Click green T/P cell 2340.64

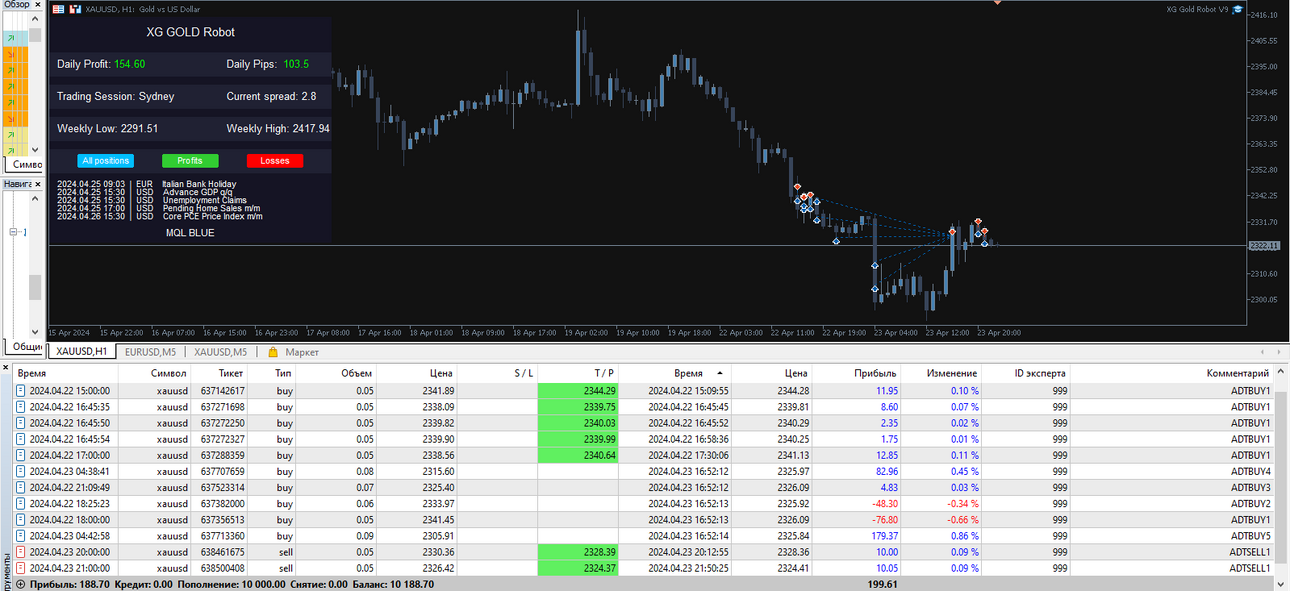(578, 455)
